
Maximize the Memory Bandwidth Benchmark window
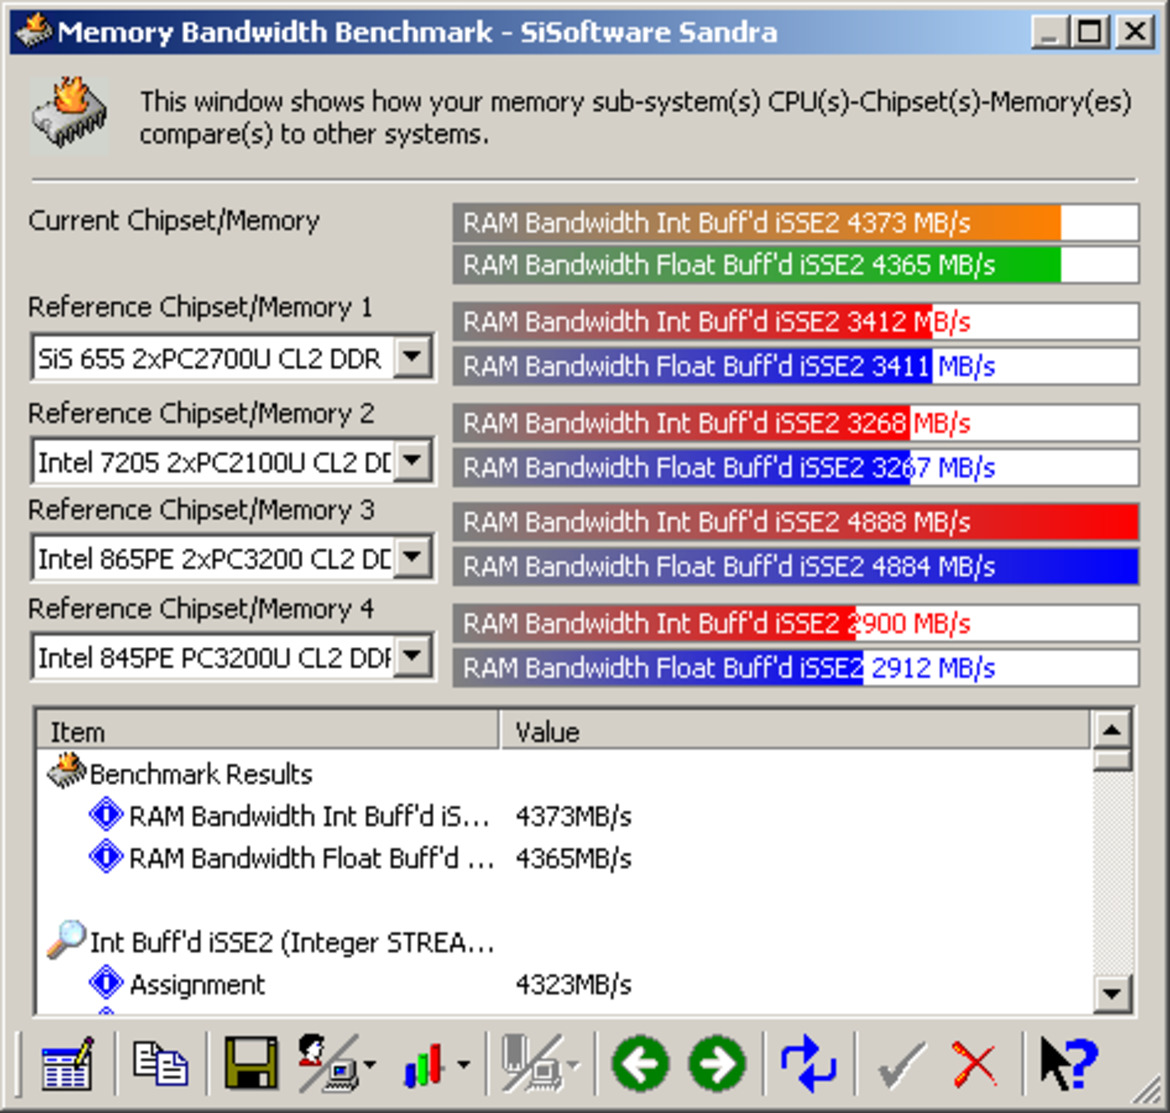pos(1090,32)
